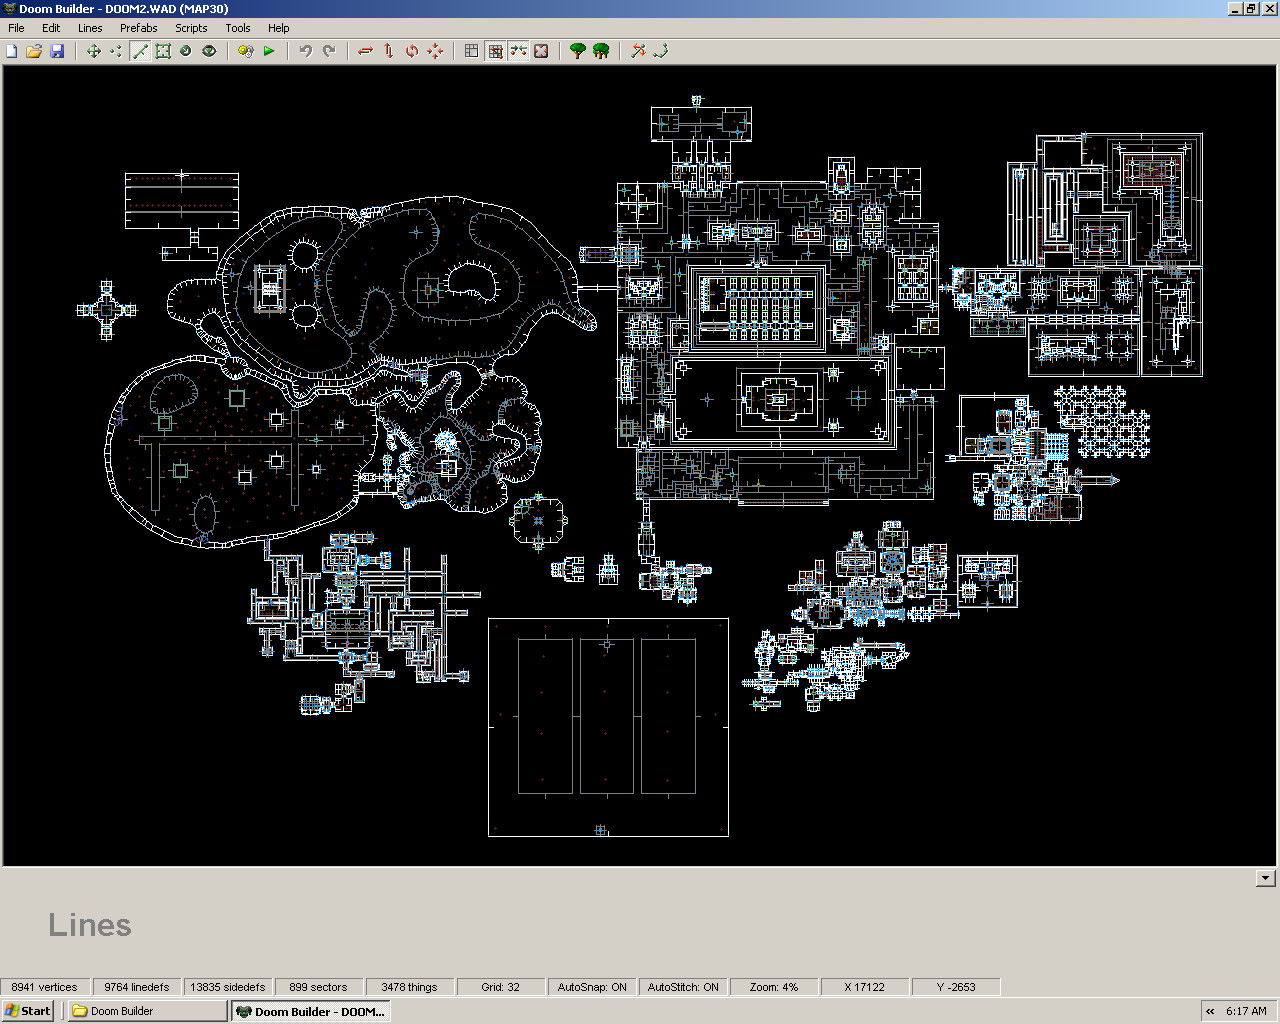Open the File menu

pos(16,28)
